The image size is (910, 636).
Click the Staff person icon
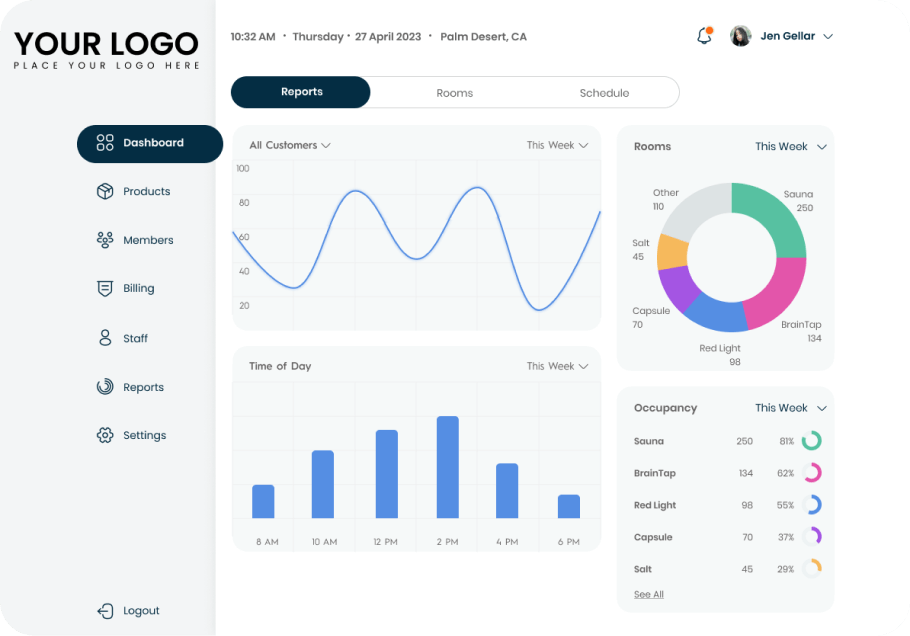tap(105, 338)
